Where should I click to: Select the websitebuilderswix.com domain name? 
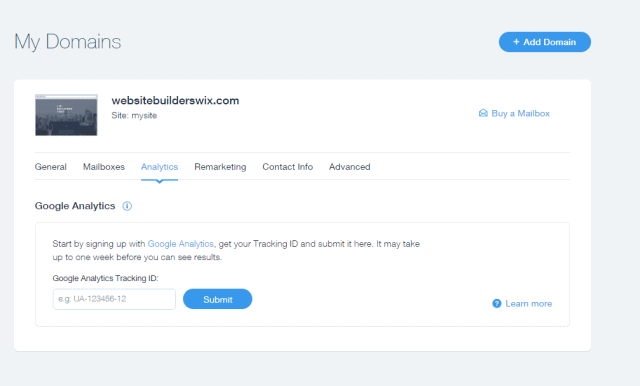(175, 101)
